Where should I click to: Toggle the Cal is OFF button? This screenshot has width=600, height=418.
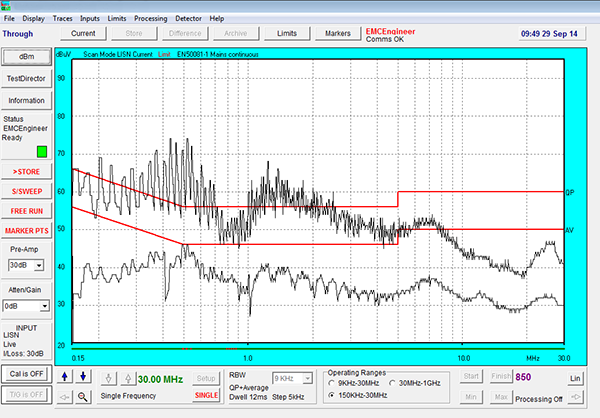(x=27, y=373)
